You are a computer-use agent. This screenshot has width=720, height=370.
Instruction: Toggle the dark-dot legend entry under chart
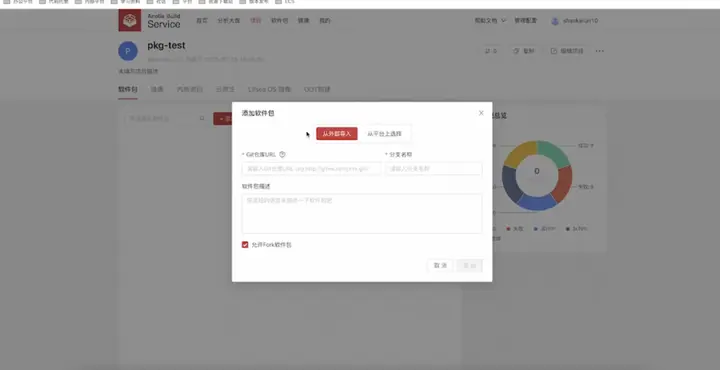[x=576, y=229]
